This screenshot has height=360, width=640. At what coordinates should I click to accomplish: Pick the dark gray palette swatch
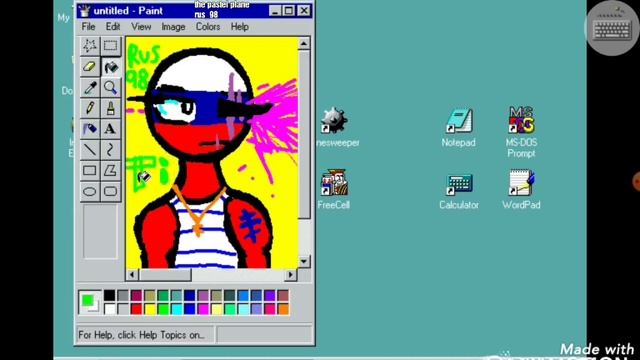[123, 296]
